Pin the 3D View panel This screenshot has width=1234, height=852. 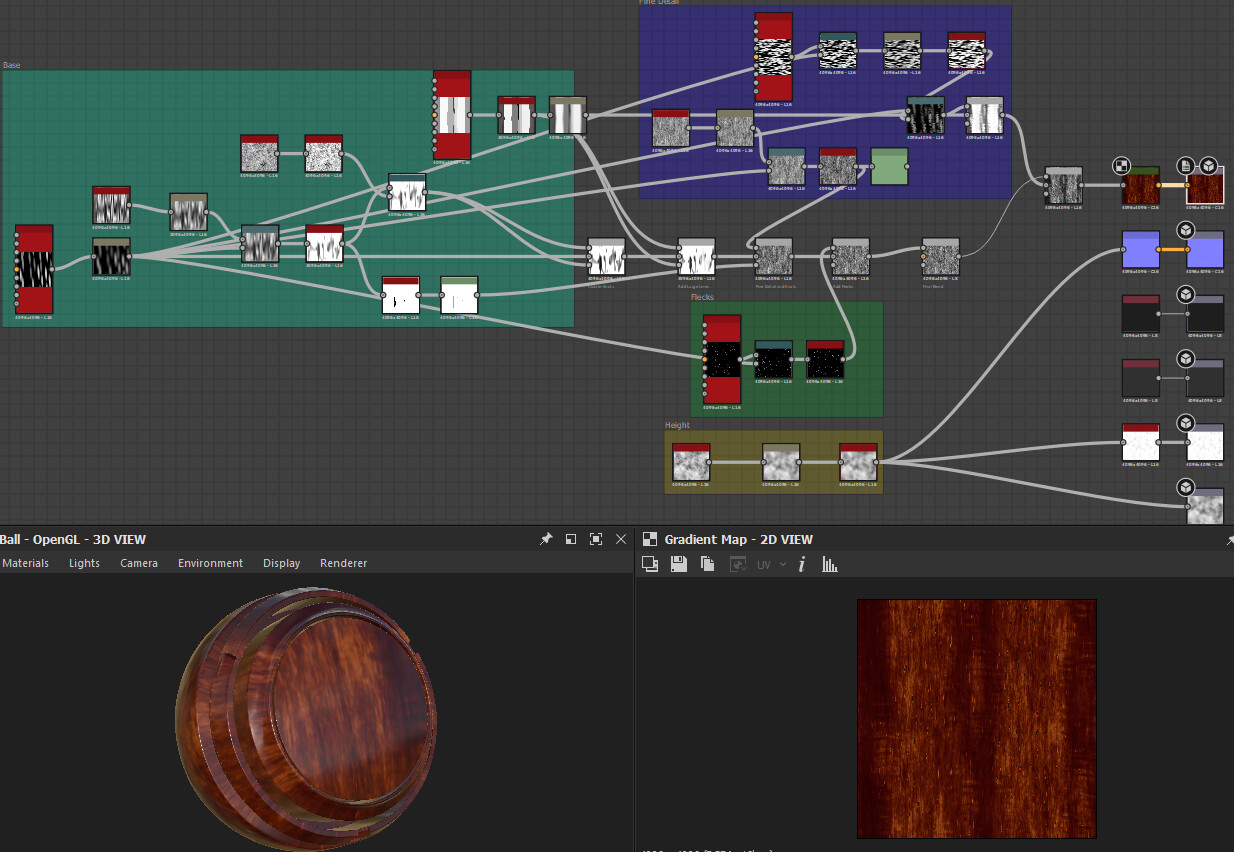point(546,539)
